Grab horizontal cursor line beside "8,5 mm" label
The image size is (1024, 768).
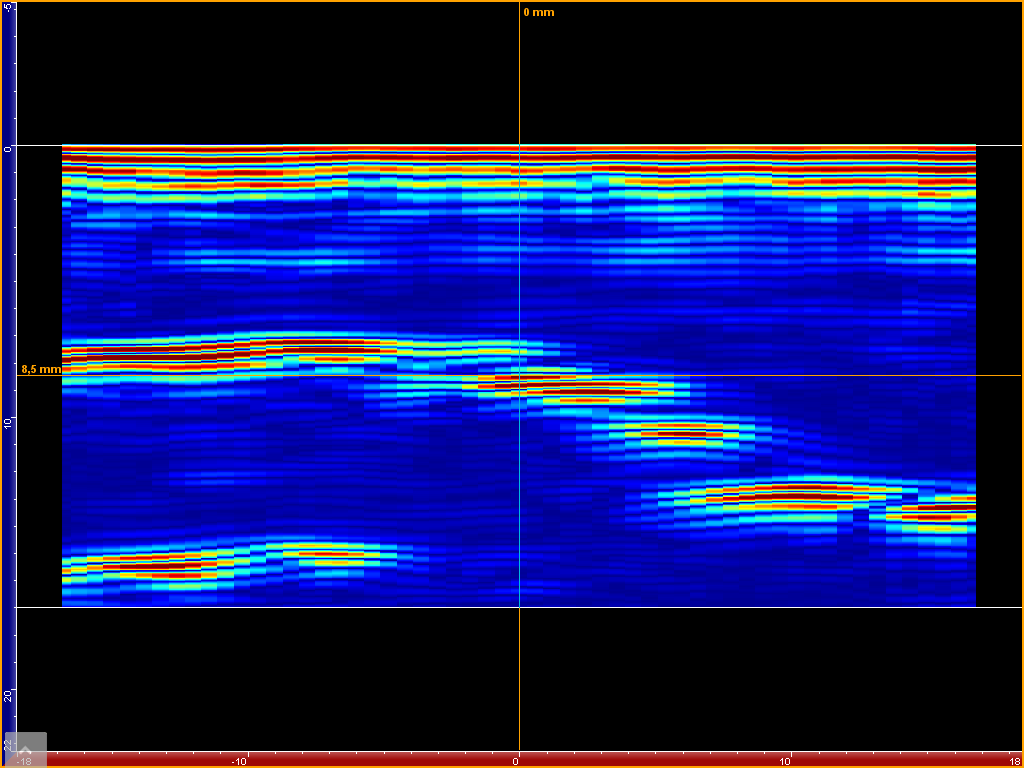[200, 376]
